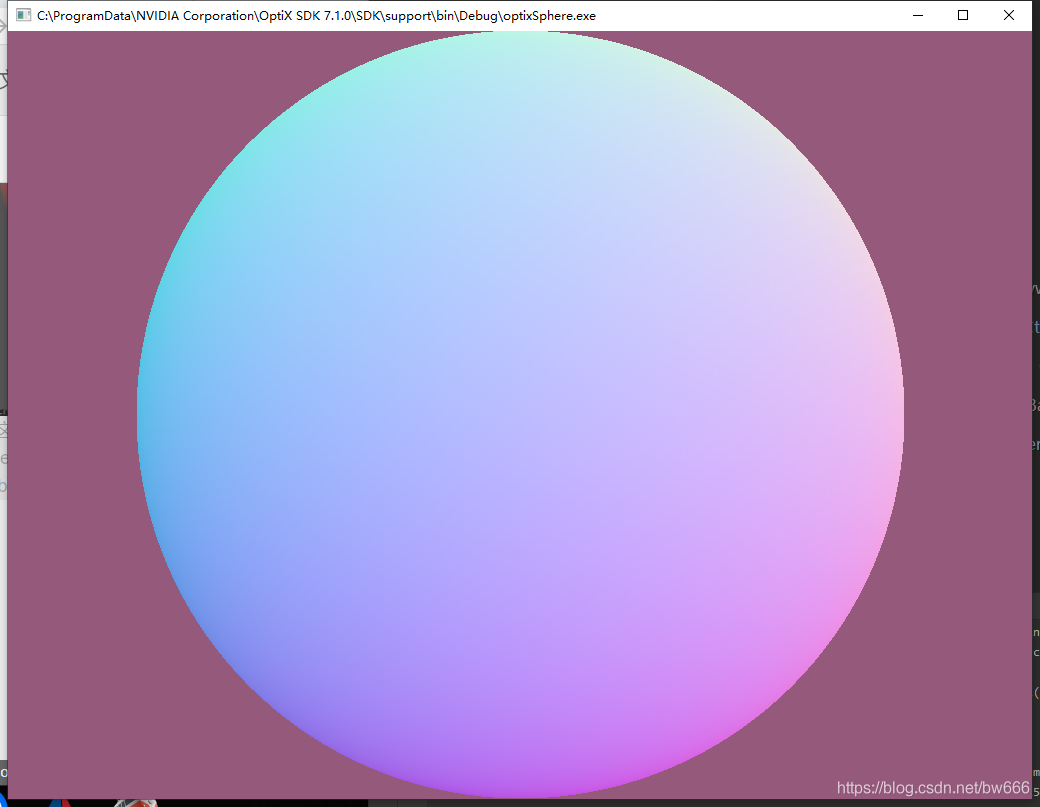Click the optixSphere window title bar icon

coord(23,15)
